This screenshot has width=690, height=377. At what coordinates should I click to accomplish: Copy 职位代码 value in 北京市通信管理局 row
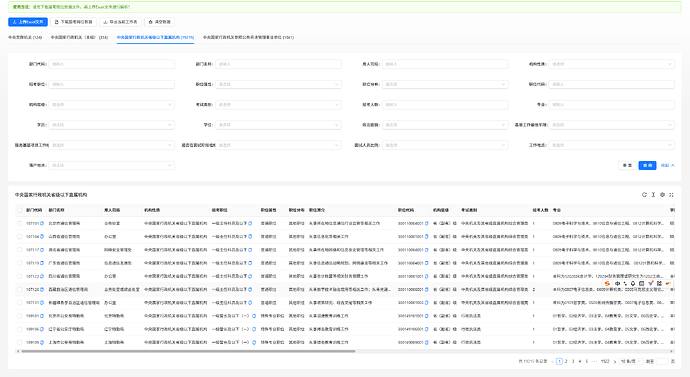(426, 223)
